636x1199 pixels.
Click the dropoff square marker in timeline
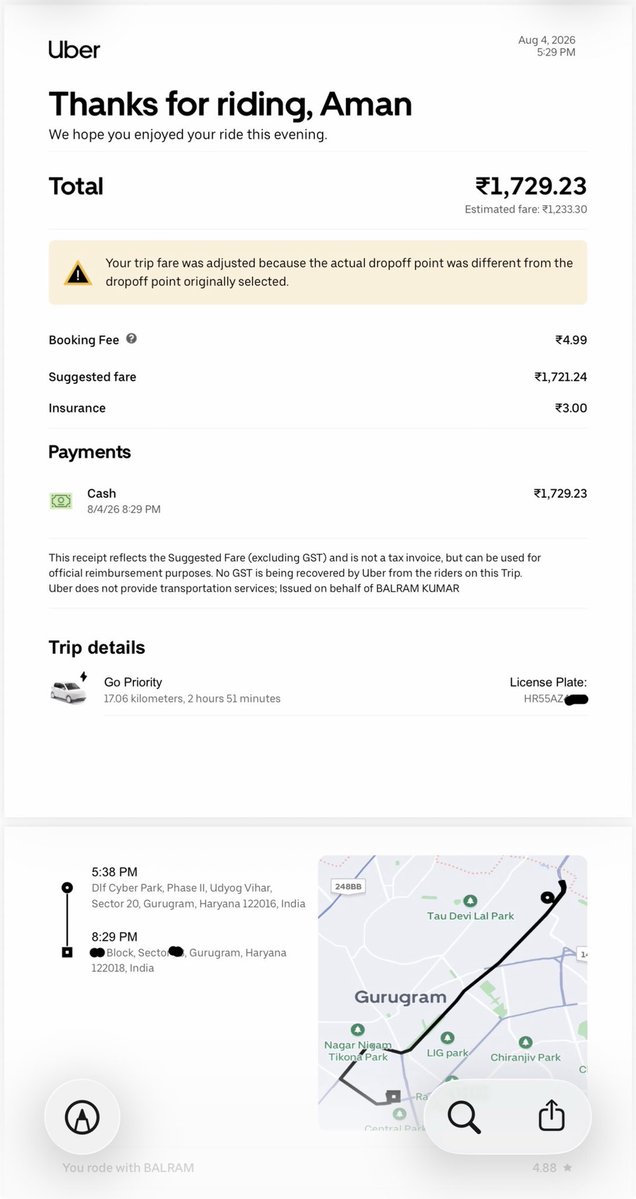pyautogui.click(x=67, y=953)
